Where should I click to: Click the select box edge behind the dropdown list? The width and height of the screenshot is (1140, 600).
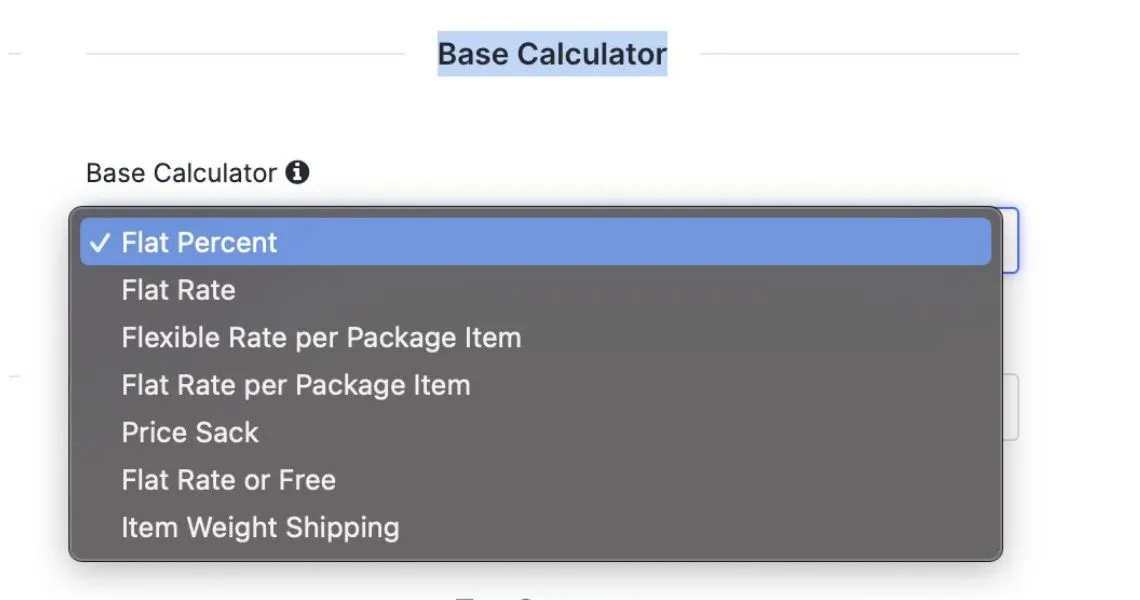1011,241
